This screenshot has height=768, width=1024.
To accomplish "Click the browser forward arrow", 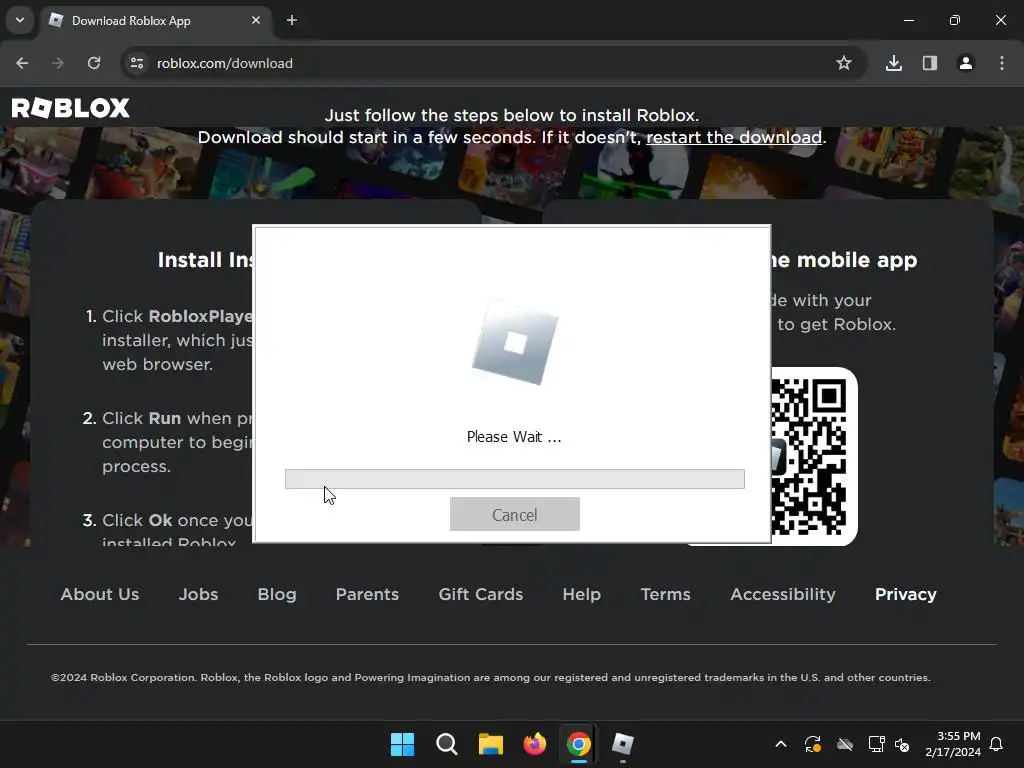I will [x=58, y=63].
